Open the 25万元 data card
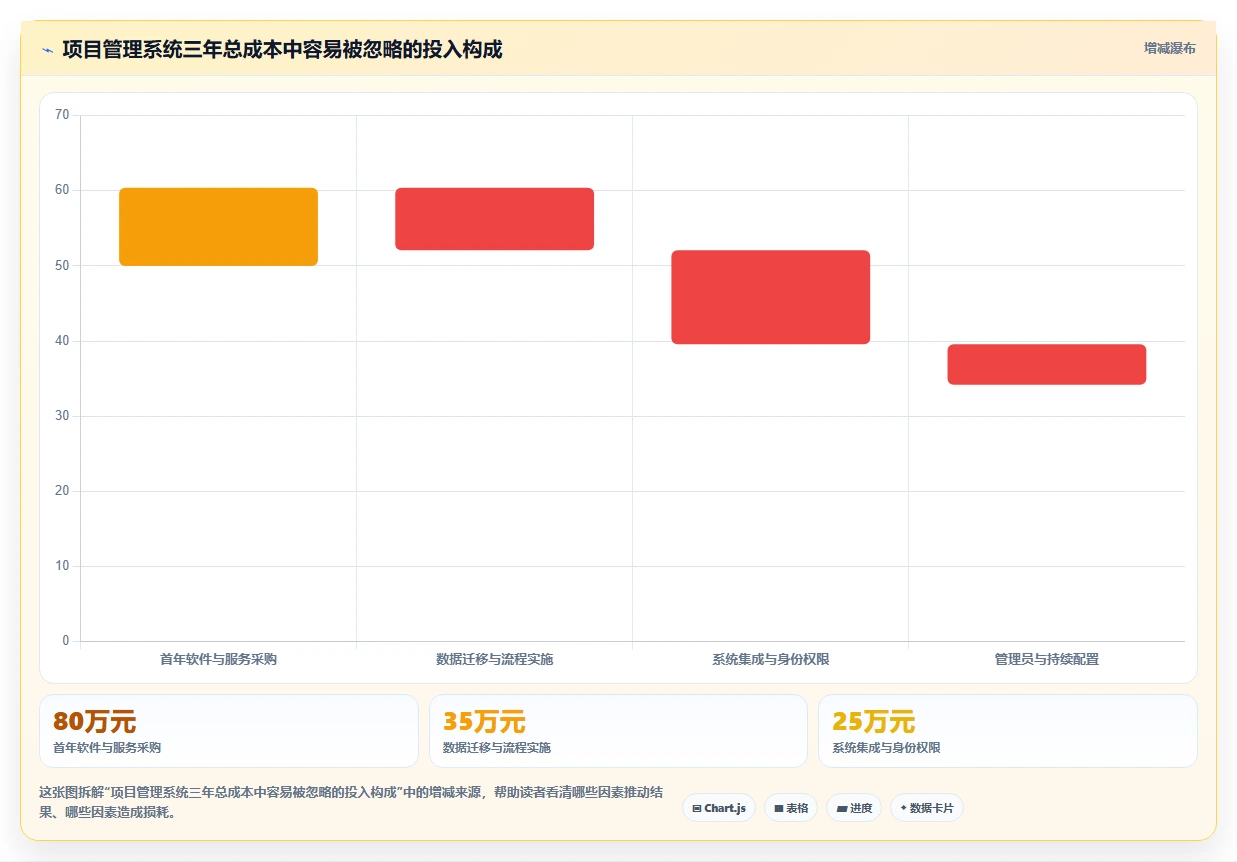The image size is (1237, 862). [1007, 731]
